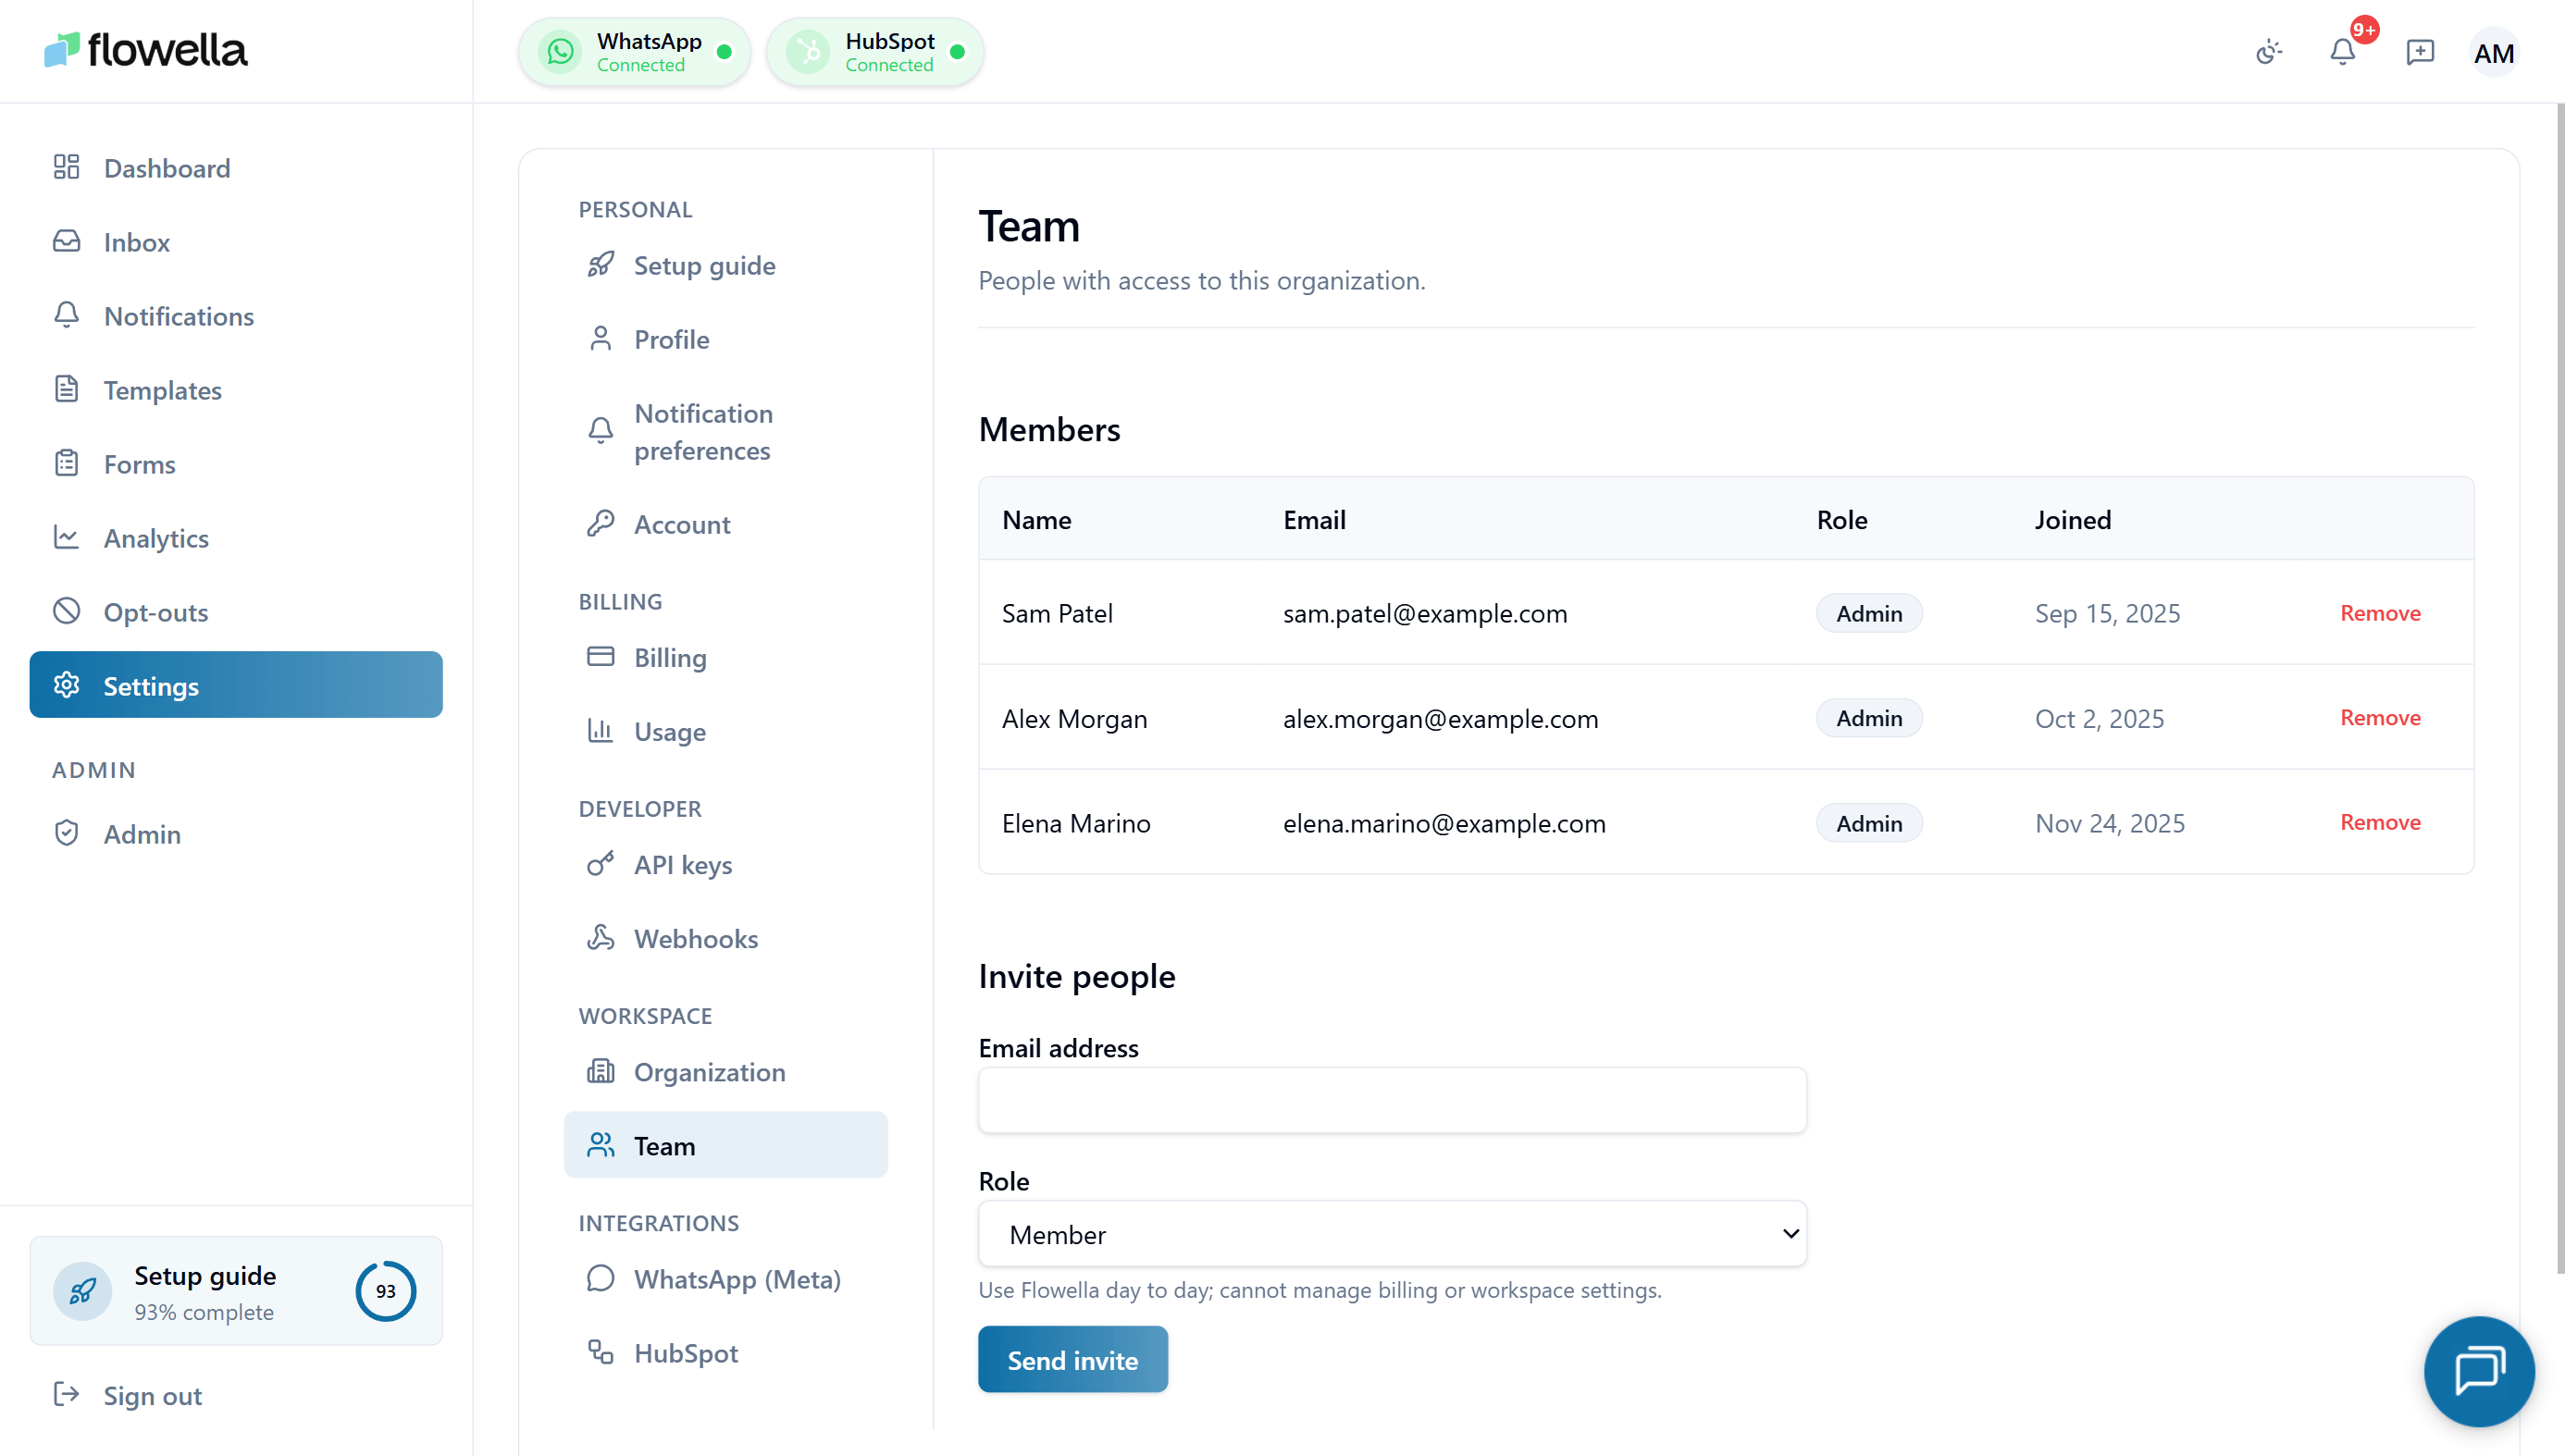
Task: Click the Analytics chart icon
Action: pos(66,537)
